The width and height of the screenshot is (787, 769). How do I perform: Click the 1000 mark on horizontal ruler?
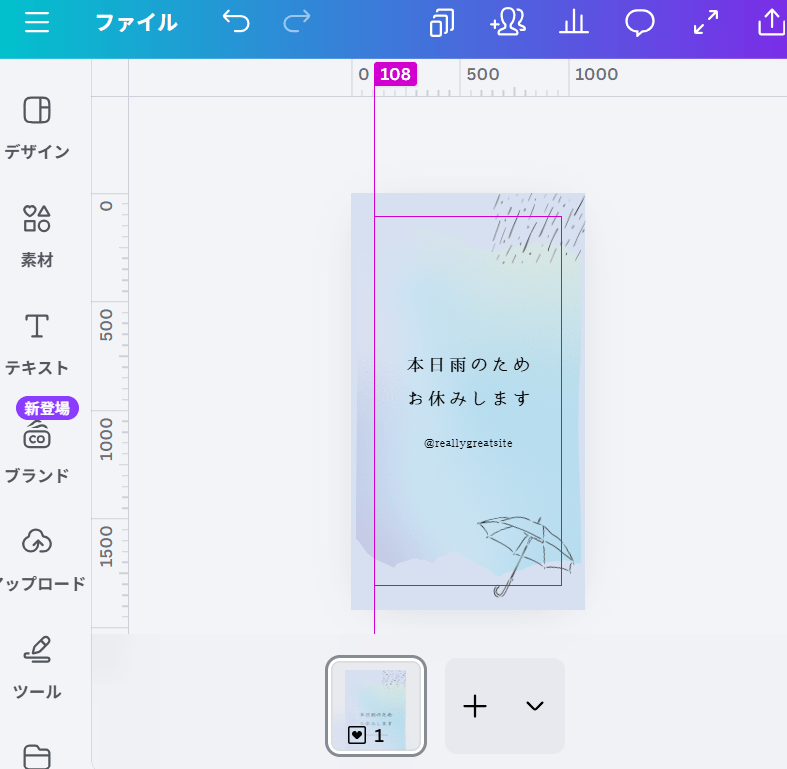tap(596, 74)
